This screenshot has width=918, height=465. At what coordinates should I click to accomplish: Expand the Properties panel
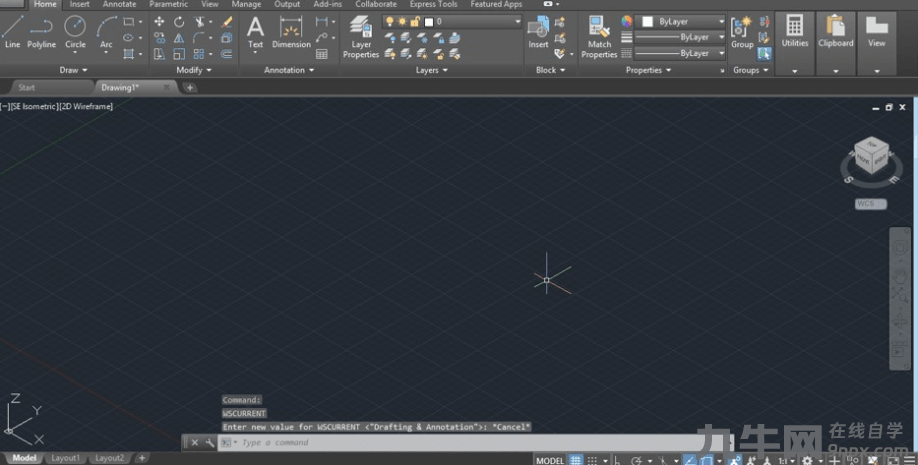pyautogui.click(x=648, y=70)
